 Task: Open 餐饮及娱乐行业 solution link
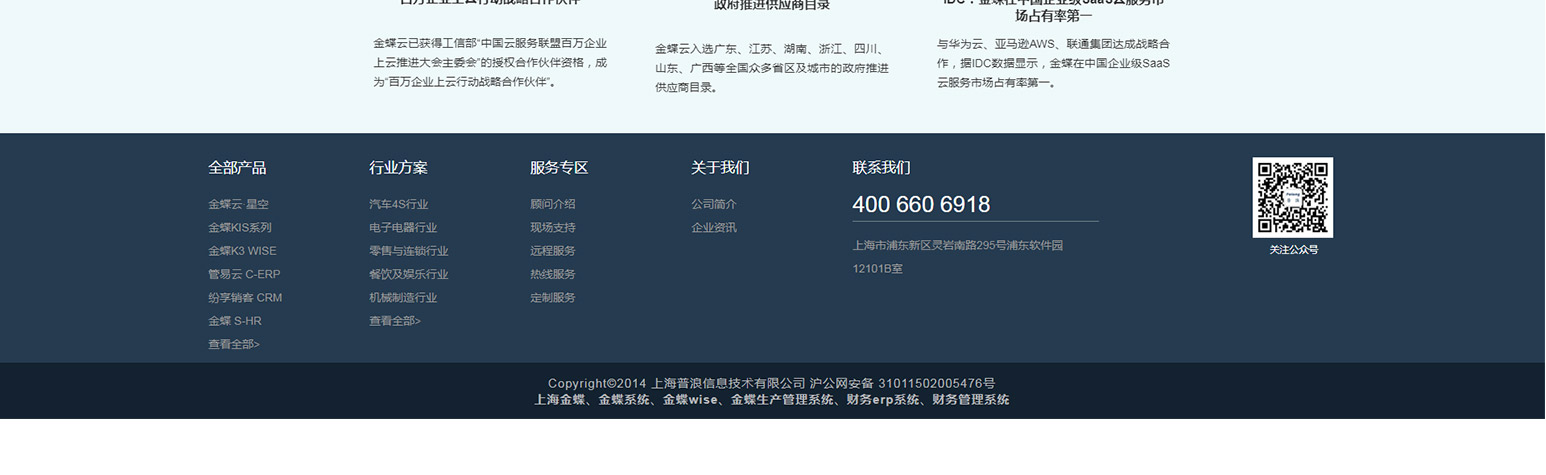point(409,274)
